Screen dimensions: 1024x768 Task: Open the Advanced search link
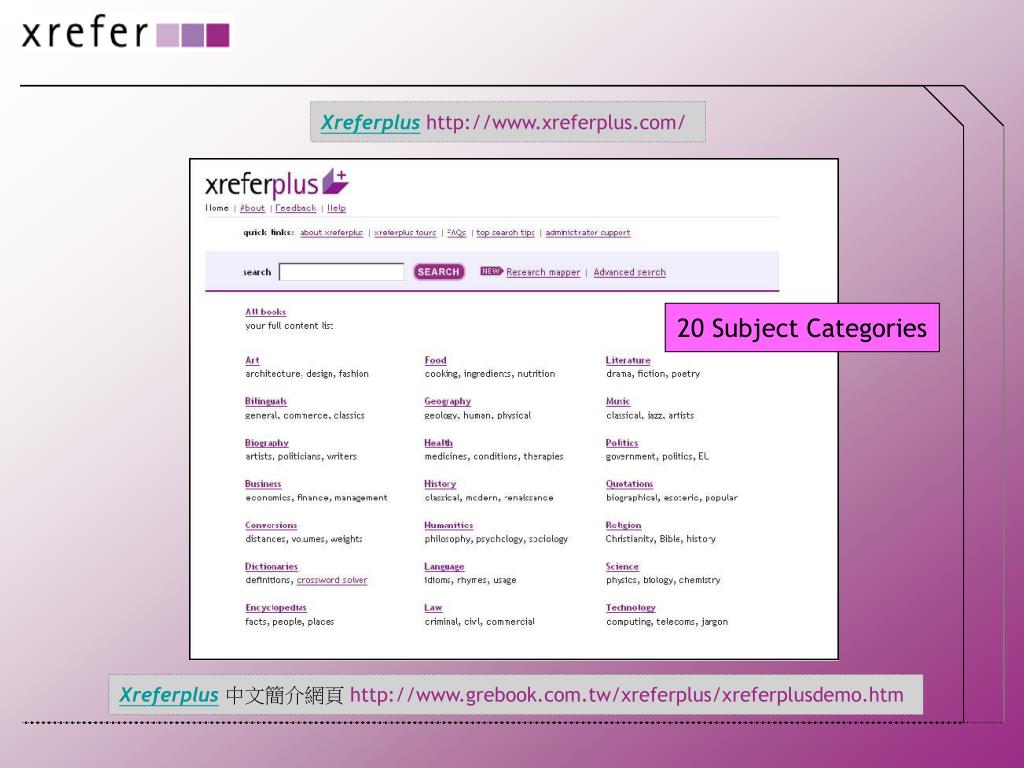630,272
